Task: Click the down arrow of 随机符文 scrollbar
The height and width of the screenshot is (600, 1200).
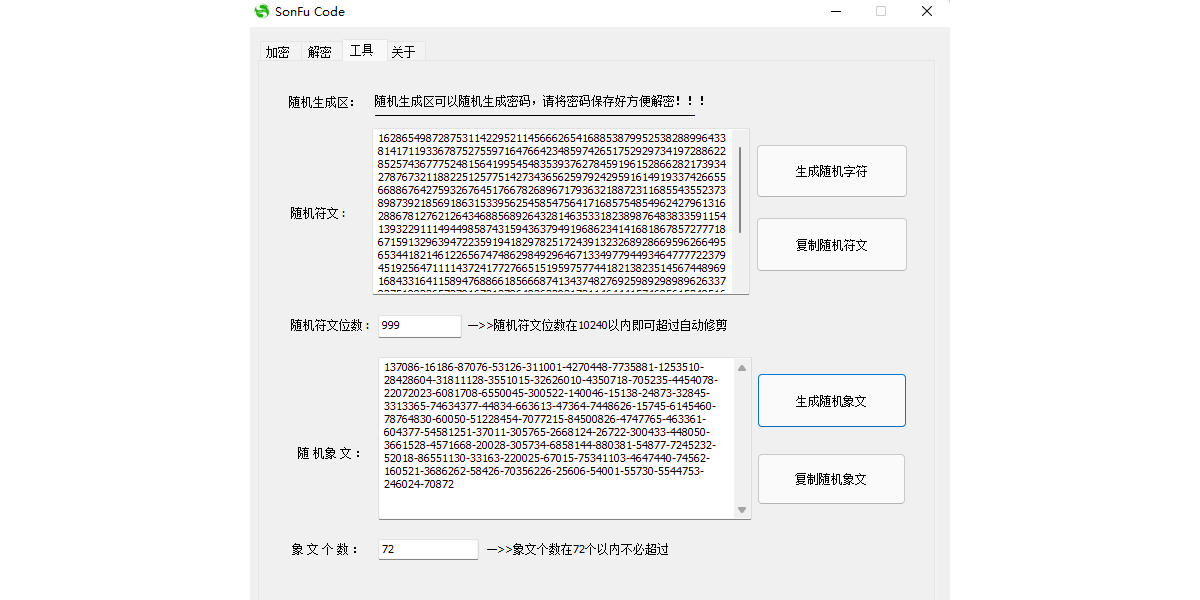Action: pos(742,287)
